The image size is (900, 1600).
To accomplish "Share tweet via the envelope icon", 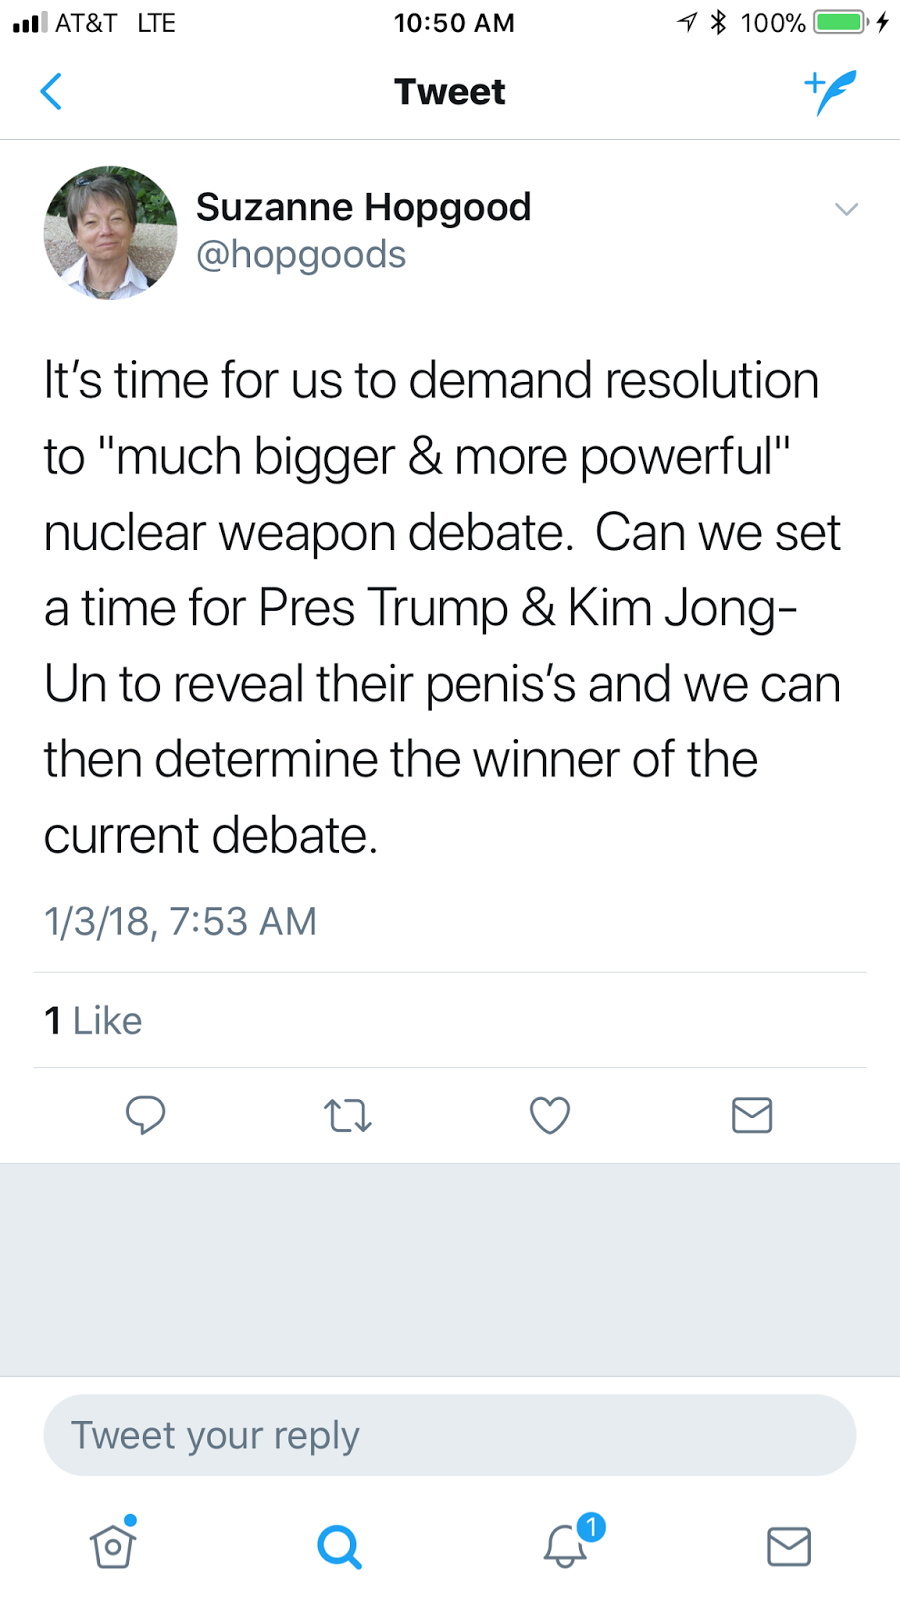I will 752,1115.
